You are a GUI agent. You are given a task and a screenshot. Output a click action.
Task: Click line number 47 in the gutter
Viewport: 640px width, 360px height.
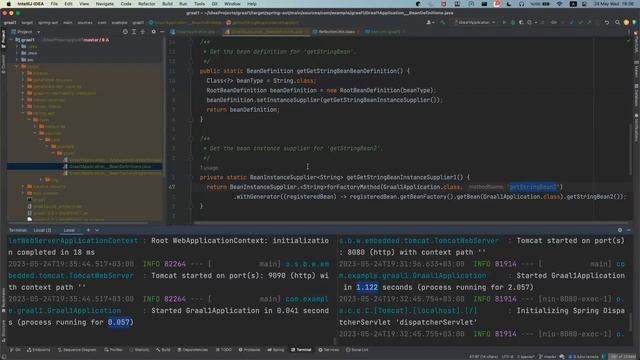pos(171,187)
